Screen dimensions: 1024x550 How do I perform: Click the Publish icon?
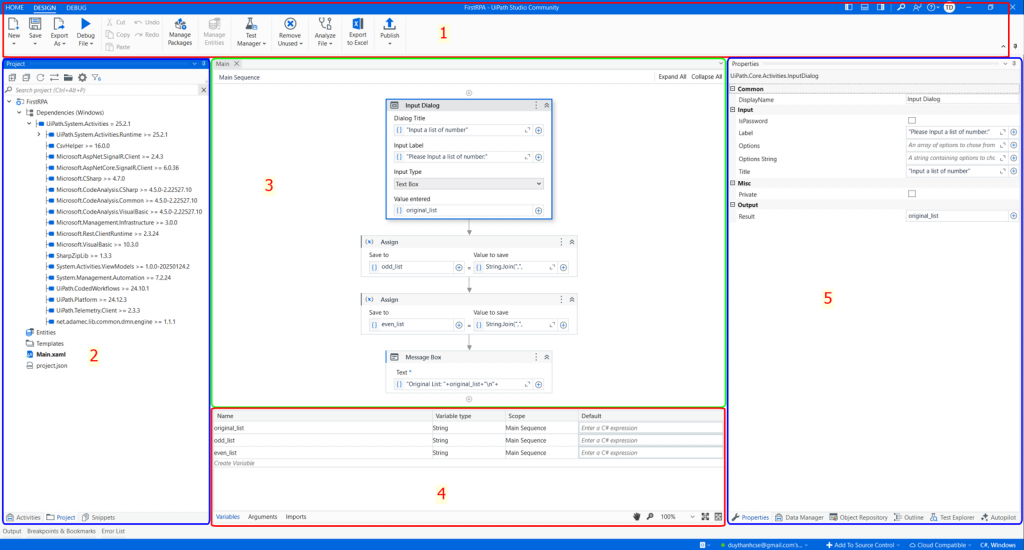[x=389, y=24]
